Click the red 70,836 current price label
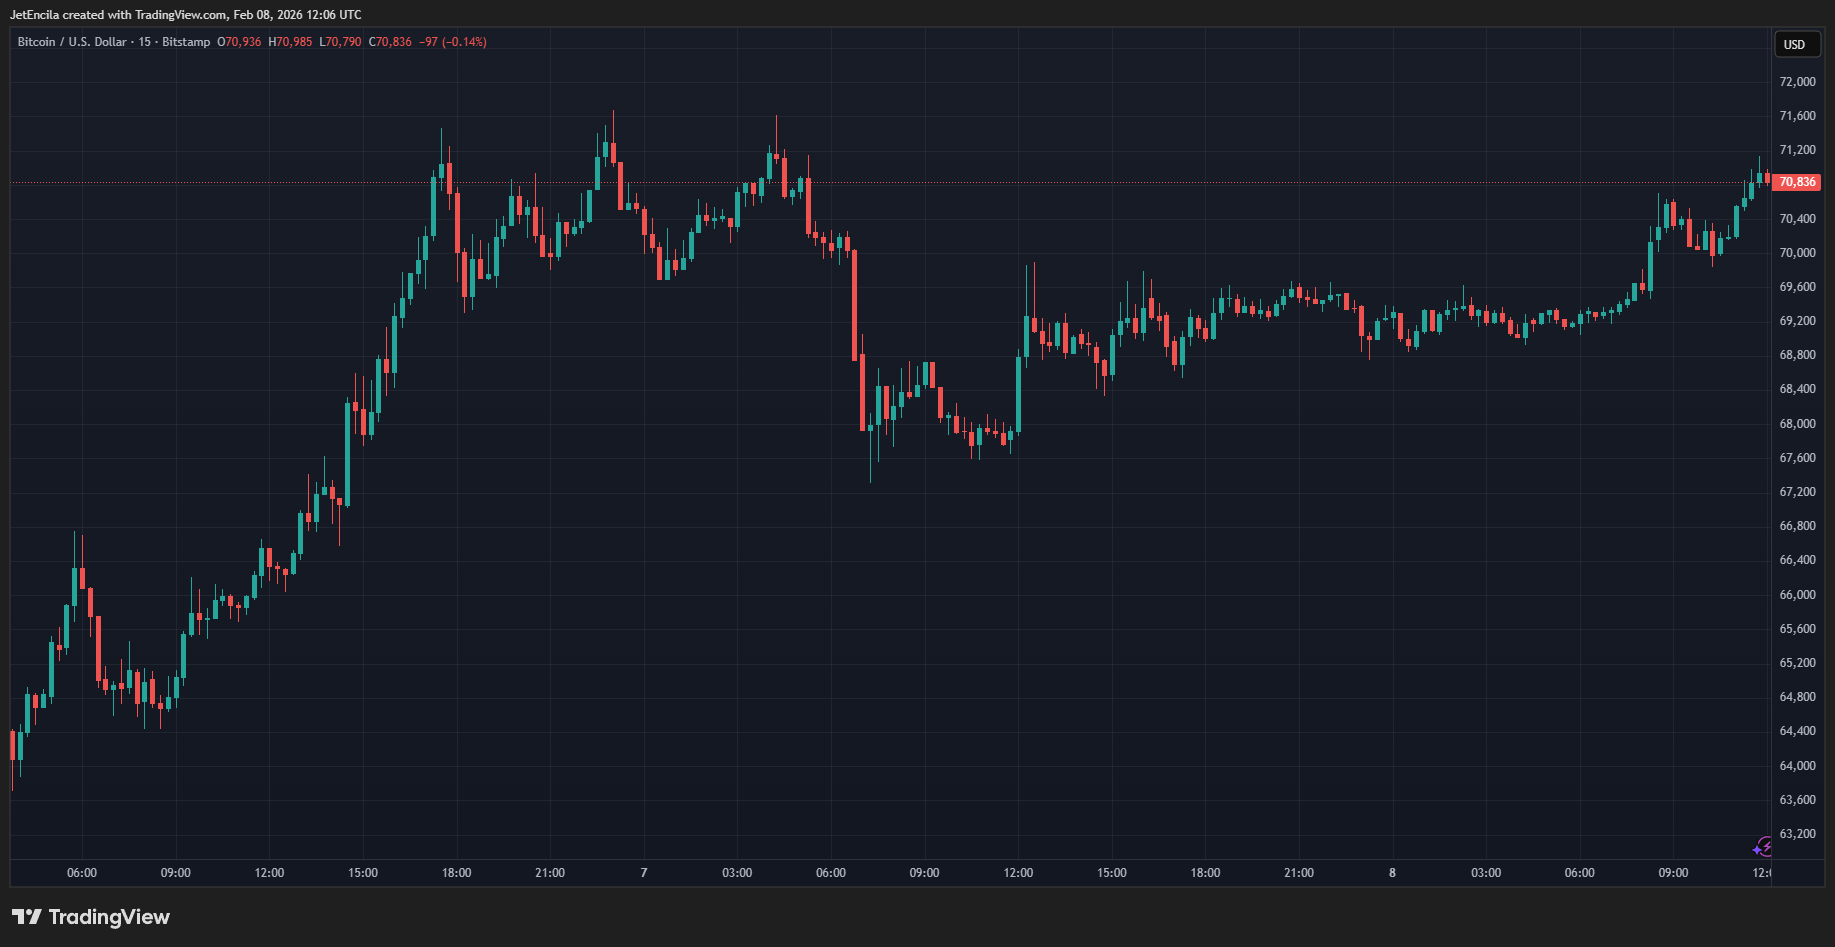Image resolution: width=1835 pixels, height=947 pixels. [x=1797, y=182]
